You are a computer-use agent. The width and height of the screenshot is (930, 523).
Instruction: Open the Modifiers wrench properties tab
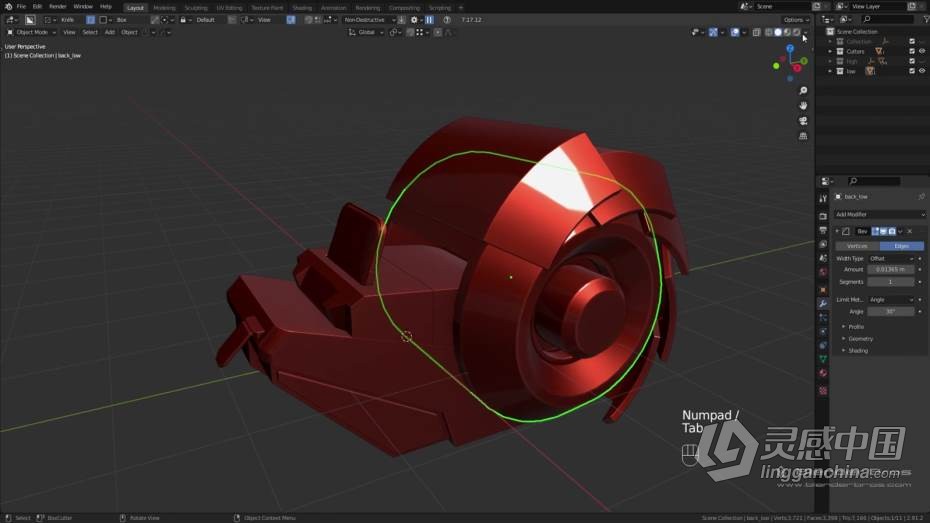click(823, 304)
